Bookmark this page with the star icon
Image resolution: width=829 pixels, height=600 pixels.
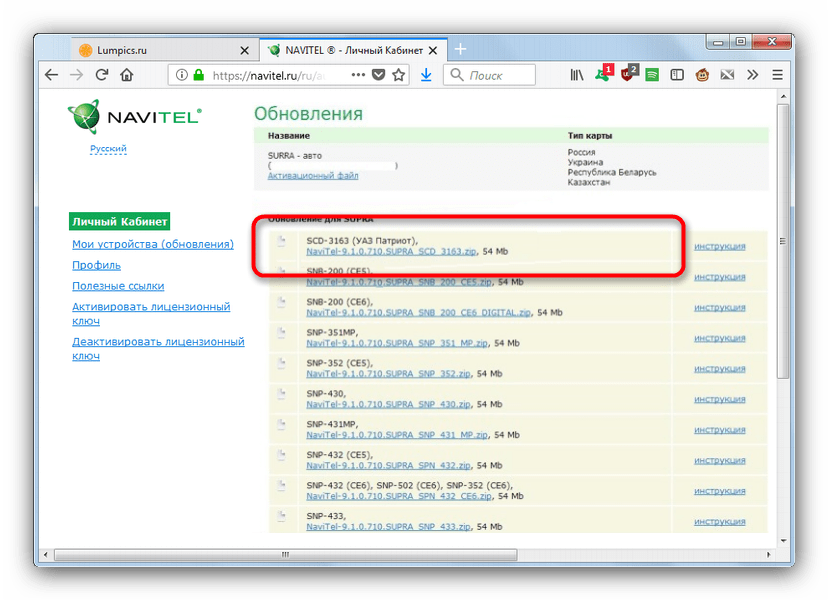tap(398, 75)
